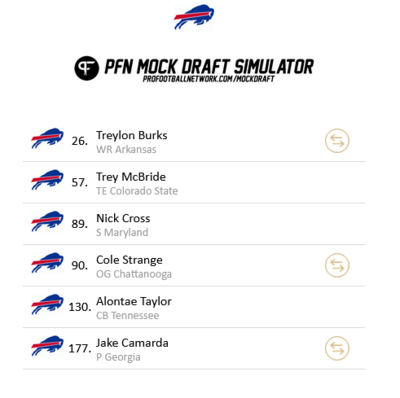Image resolution: width=400 pixels, height=398 pixels.
Task: Click the trade swap icon beside Cole Strange
Action: 337,265
